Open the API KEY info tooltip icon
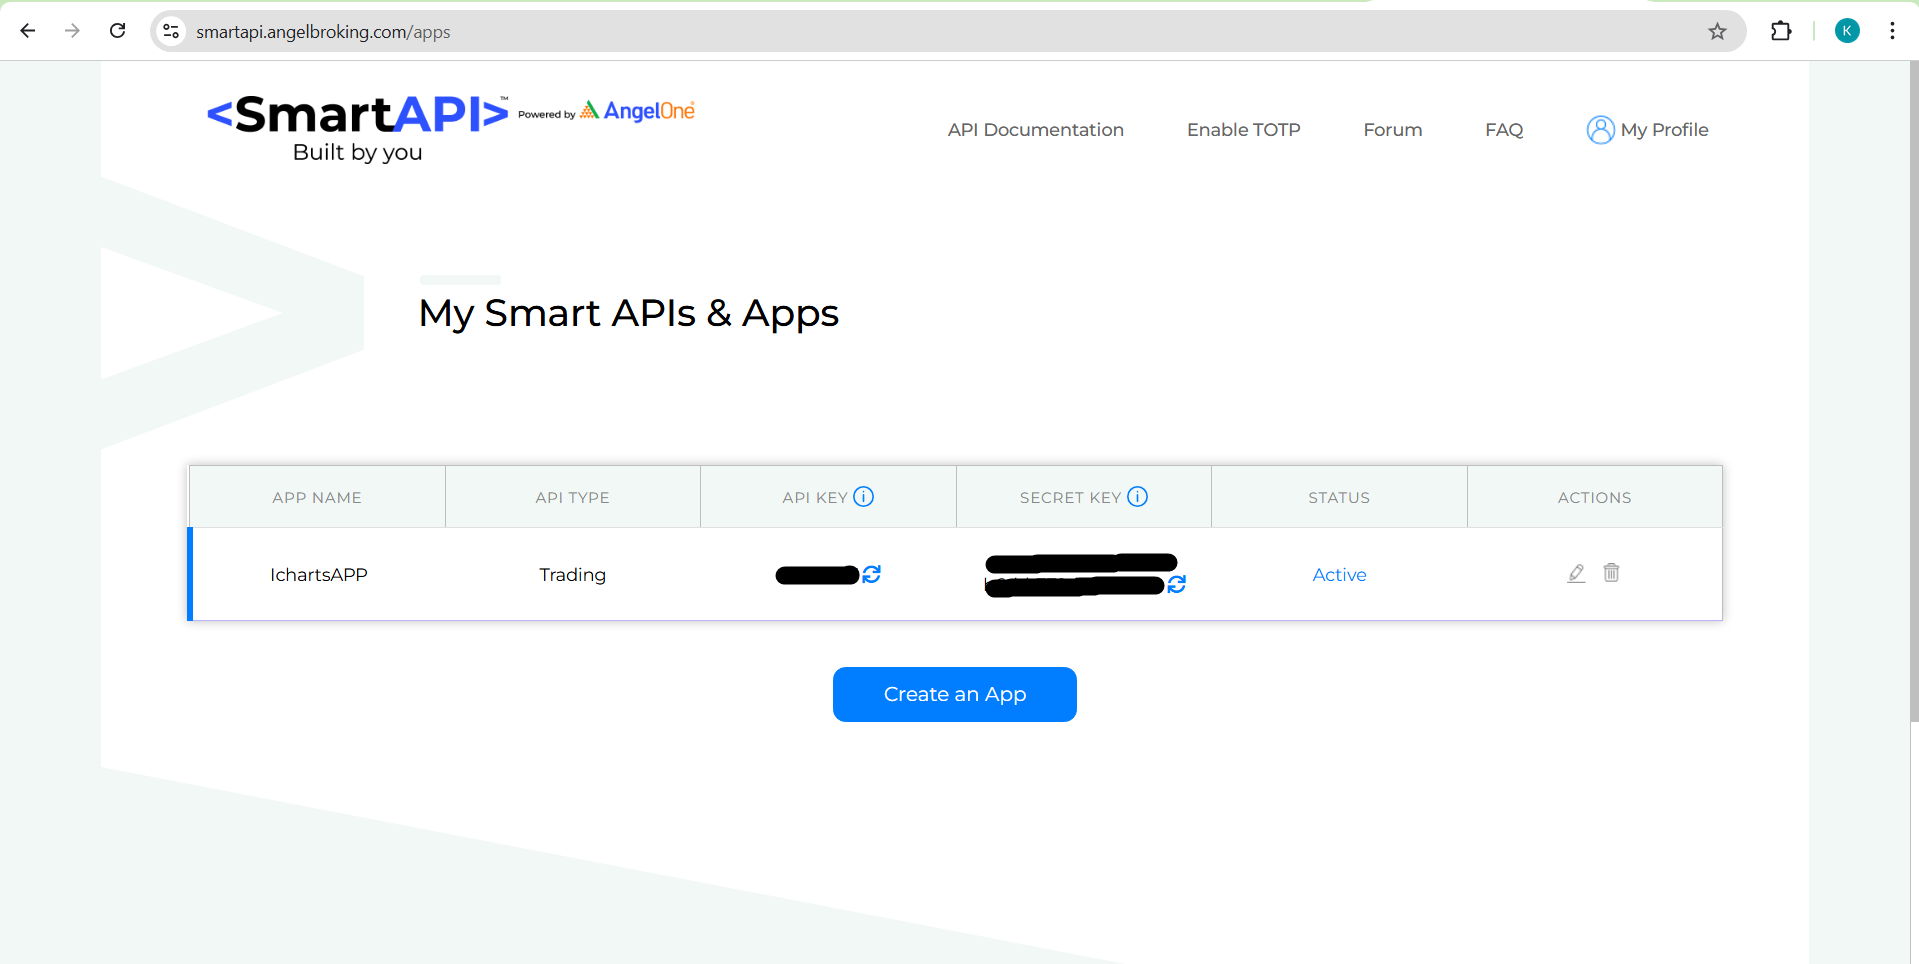Viewport: 1919px width, 964px height. coord(864,496)
